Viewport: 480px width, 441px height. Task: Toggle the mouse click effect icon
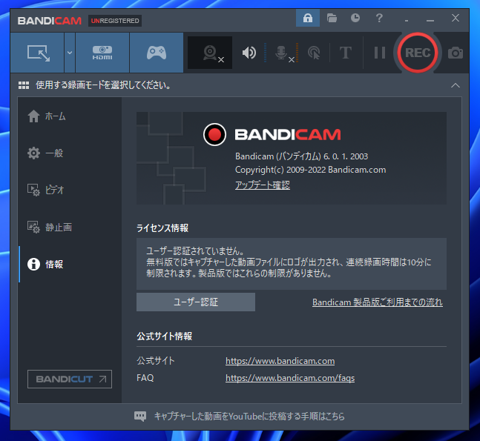(x=314, y=53)
